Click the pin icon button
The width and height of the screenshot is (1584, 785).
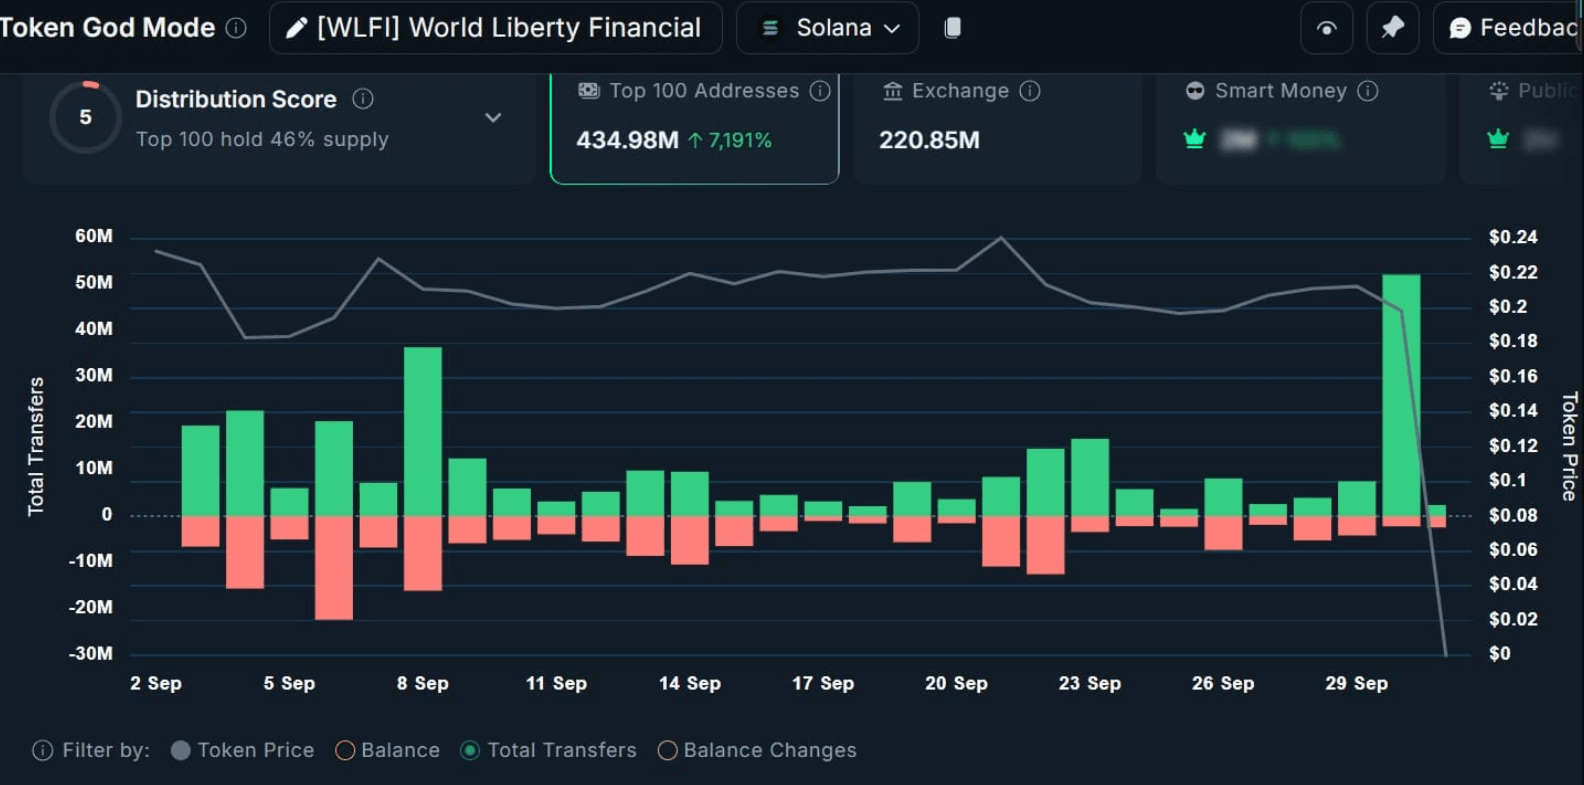pyautogui.click(x=1392, y=28)
